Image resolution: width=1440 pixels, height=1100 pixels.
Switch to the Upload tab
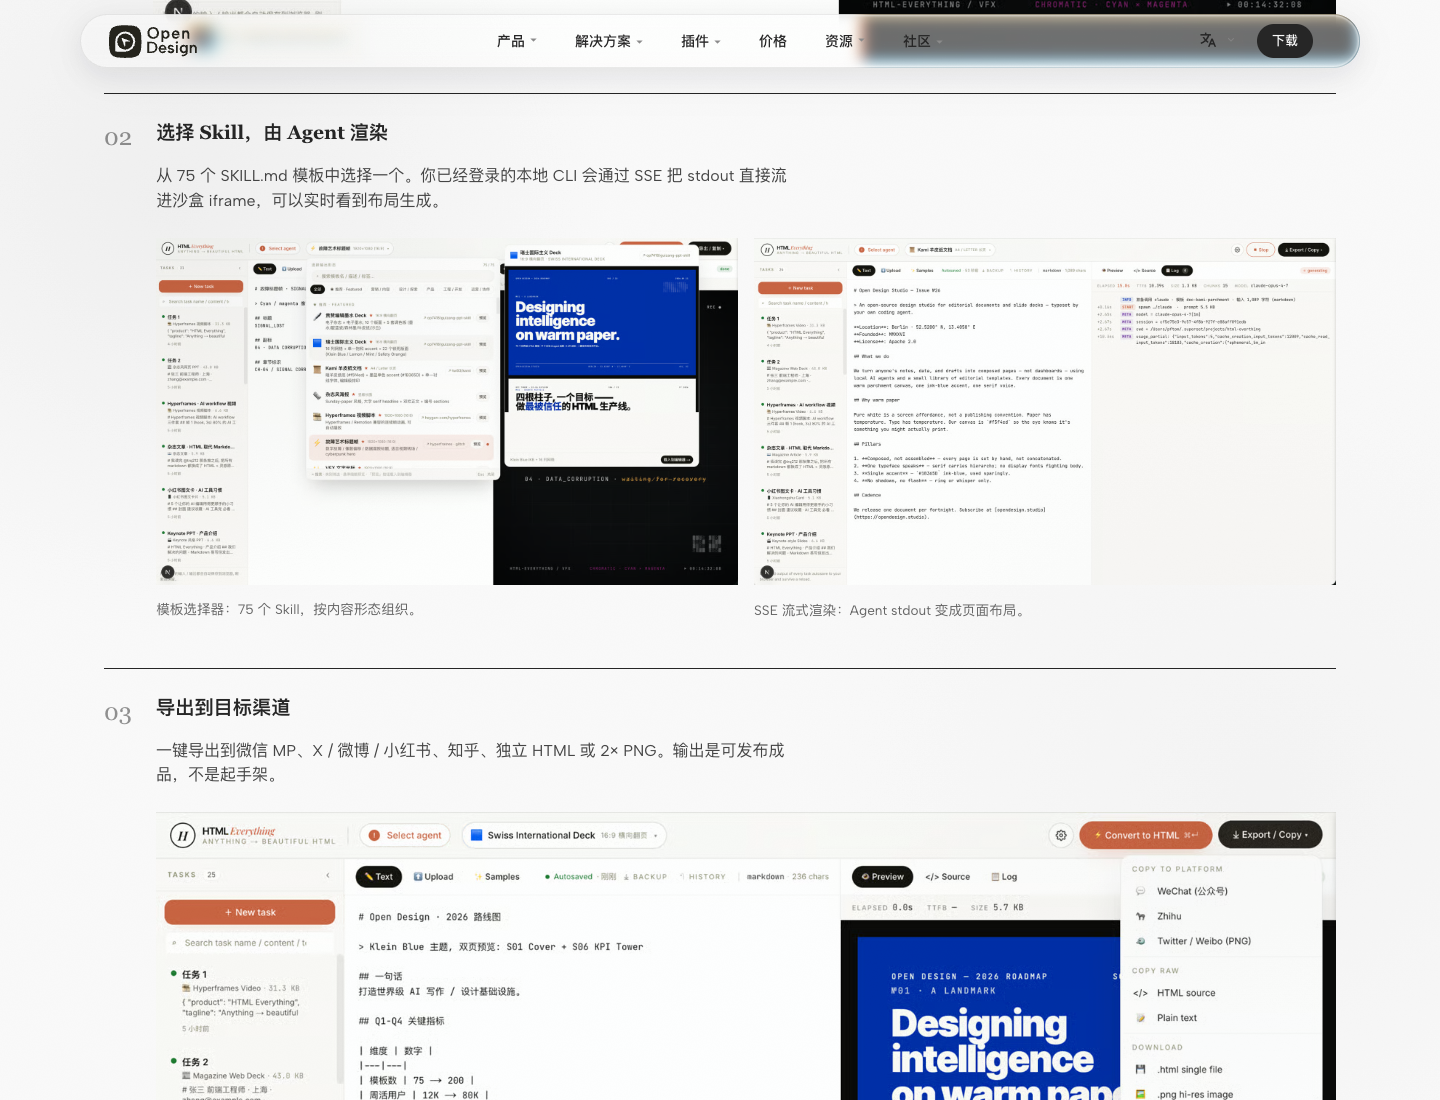click(433, 877)
